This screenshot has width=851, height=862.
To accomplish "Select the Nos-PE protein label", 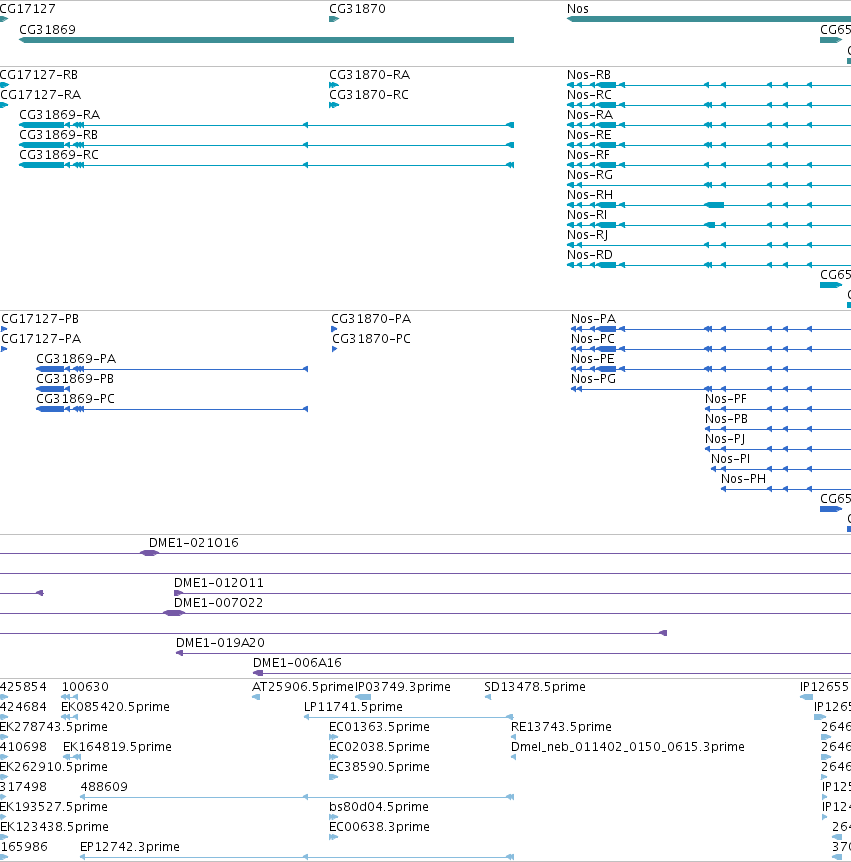I will (x=593, y=359).
